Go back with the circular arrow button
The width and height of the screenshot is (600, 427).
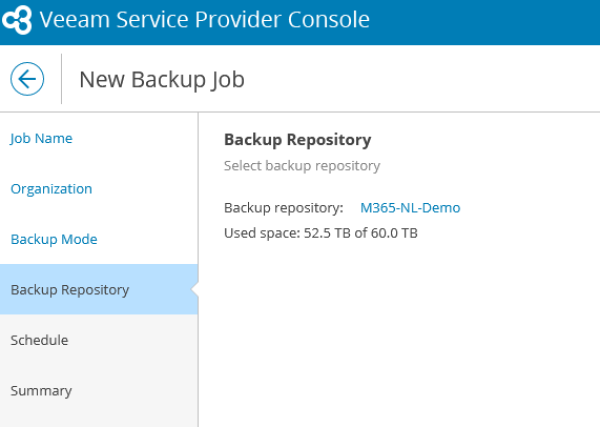27,79
